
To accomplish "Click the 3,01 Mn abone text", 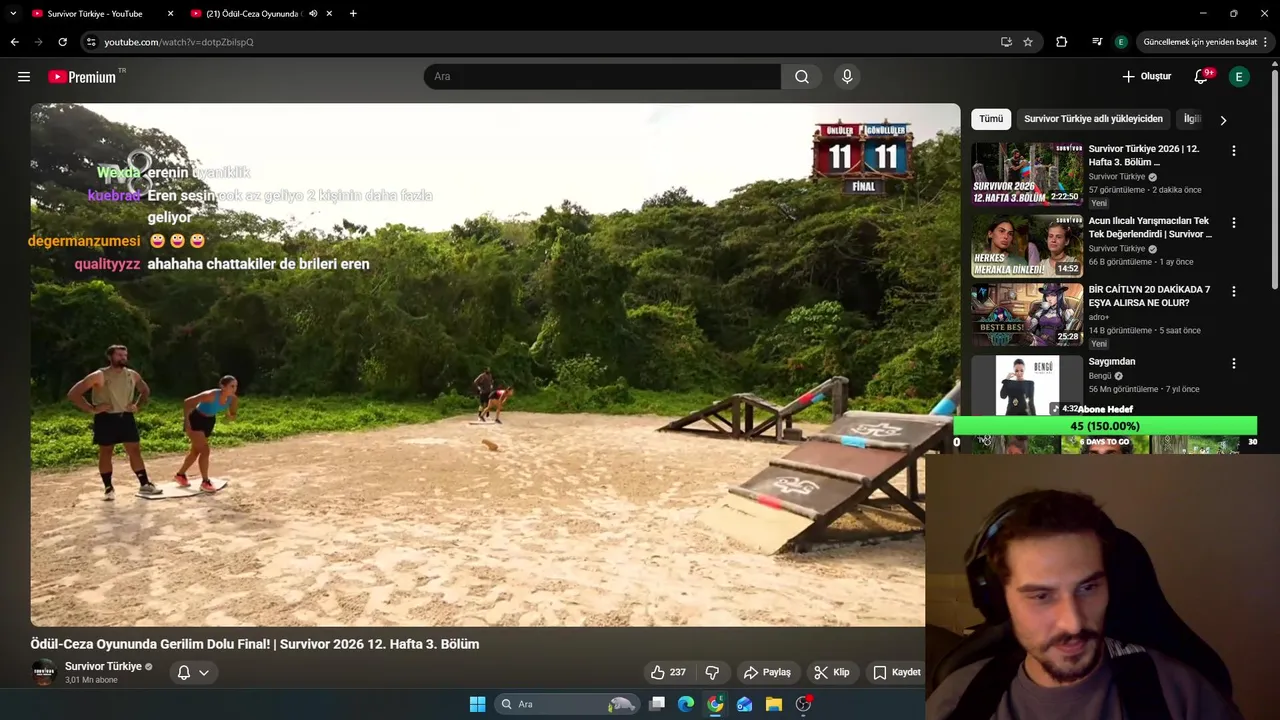I will [91, 680].
